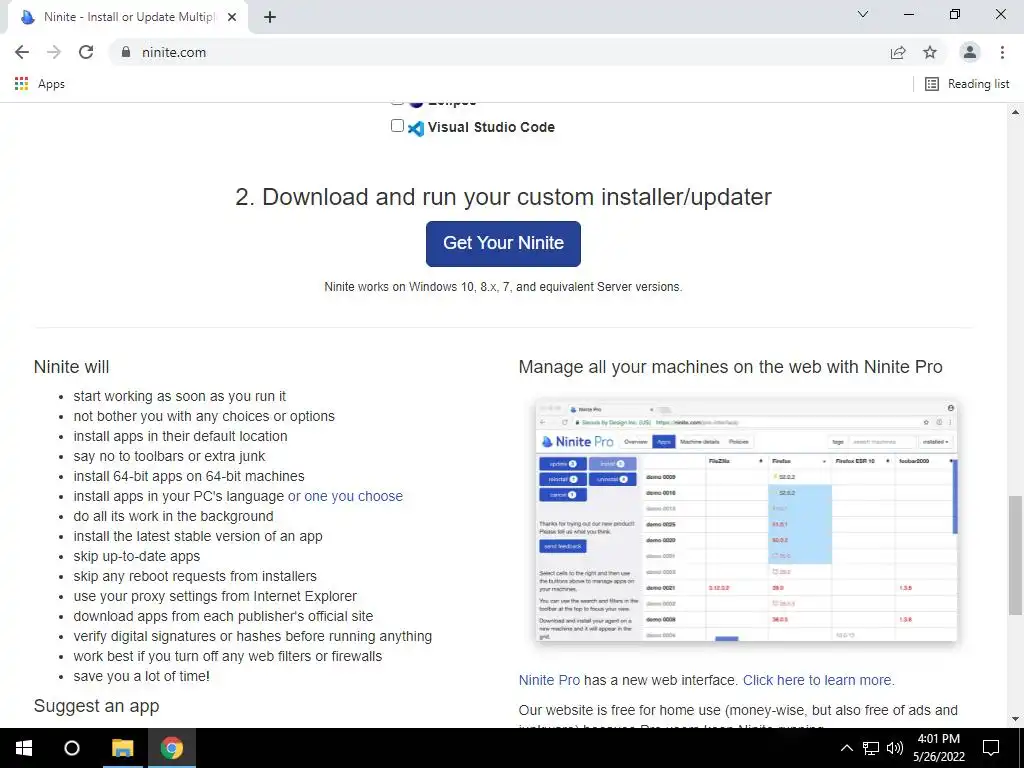Click 'skip up-to-date apps' list item

click(x=136, y=556)
